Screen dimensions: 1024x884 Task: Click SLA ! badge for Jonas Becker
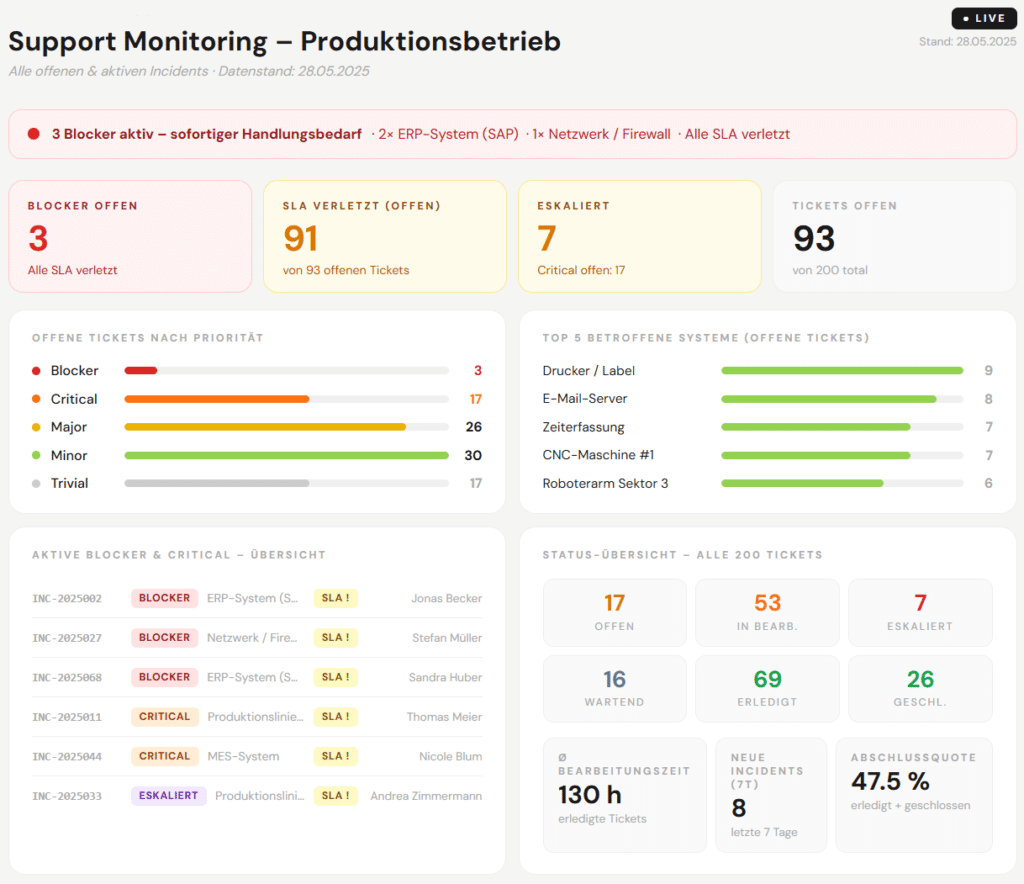tap(336, 598)
